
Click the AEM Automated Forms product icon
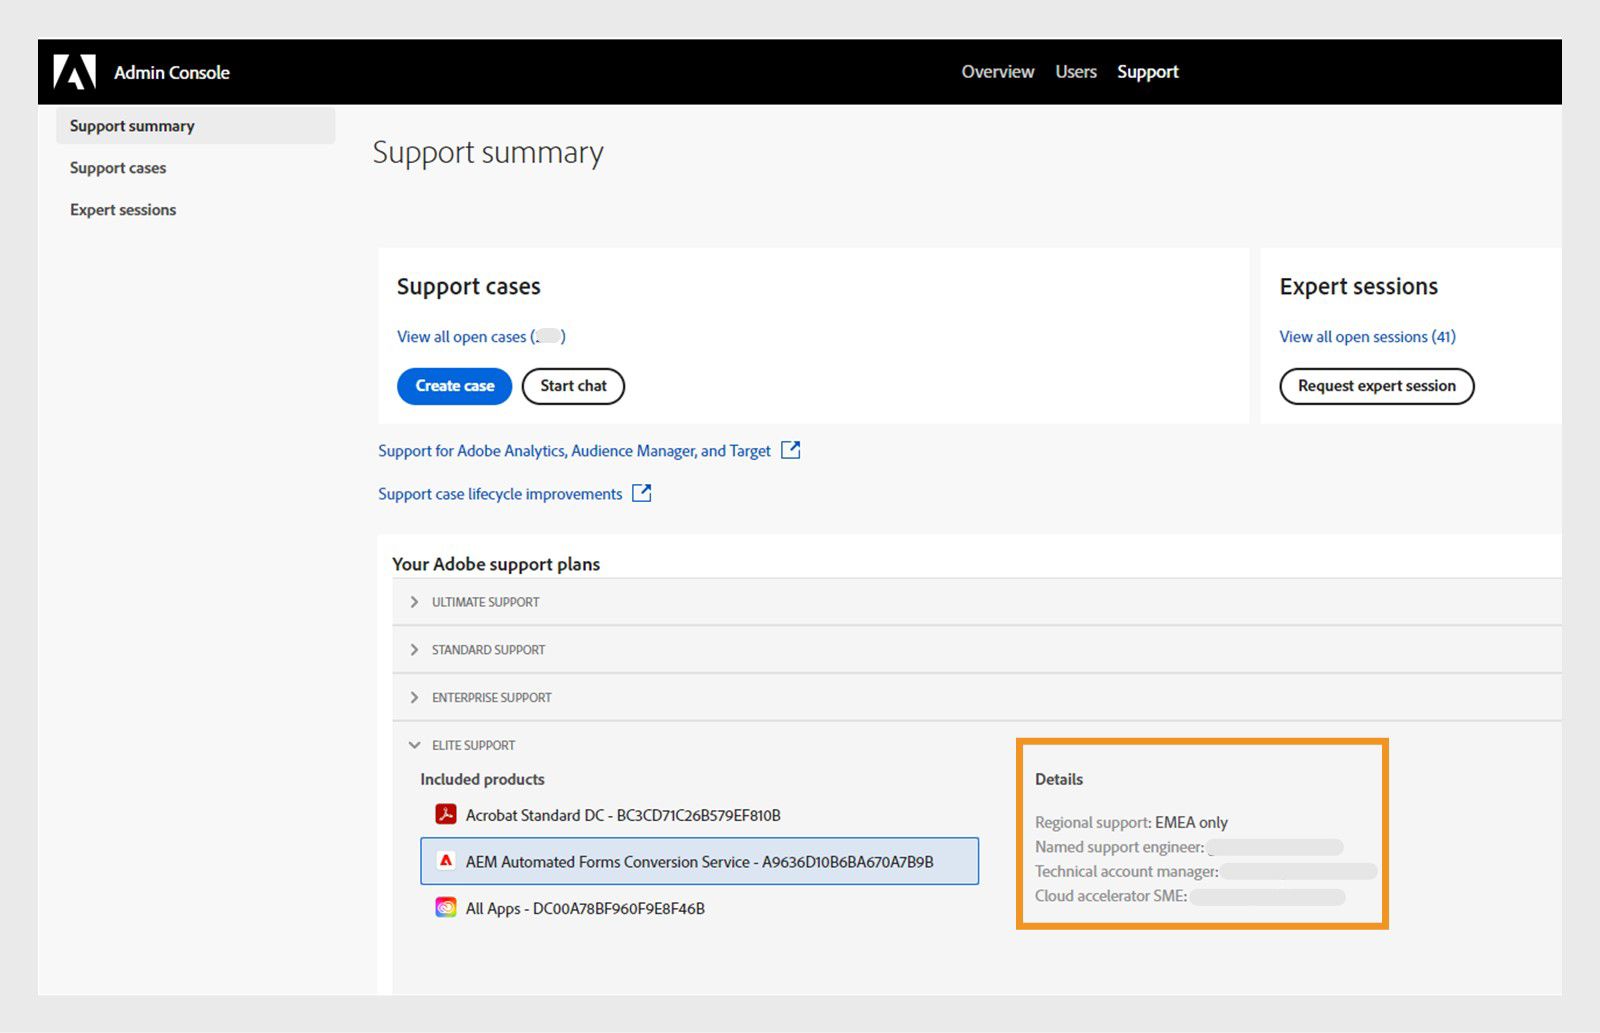[x=446, y=861]
